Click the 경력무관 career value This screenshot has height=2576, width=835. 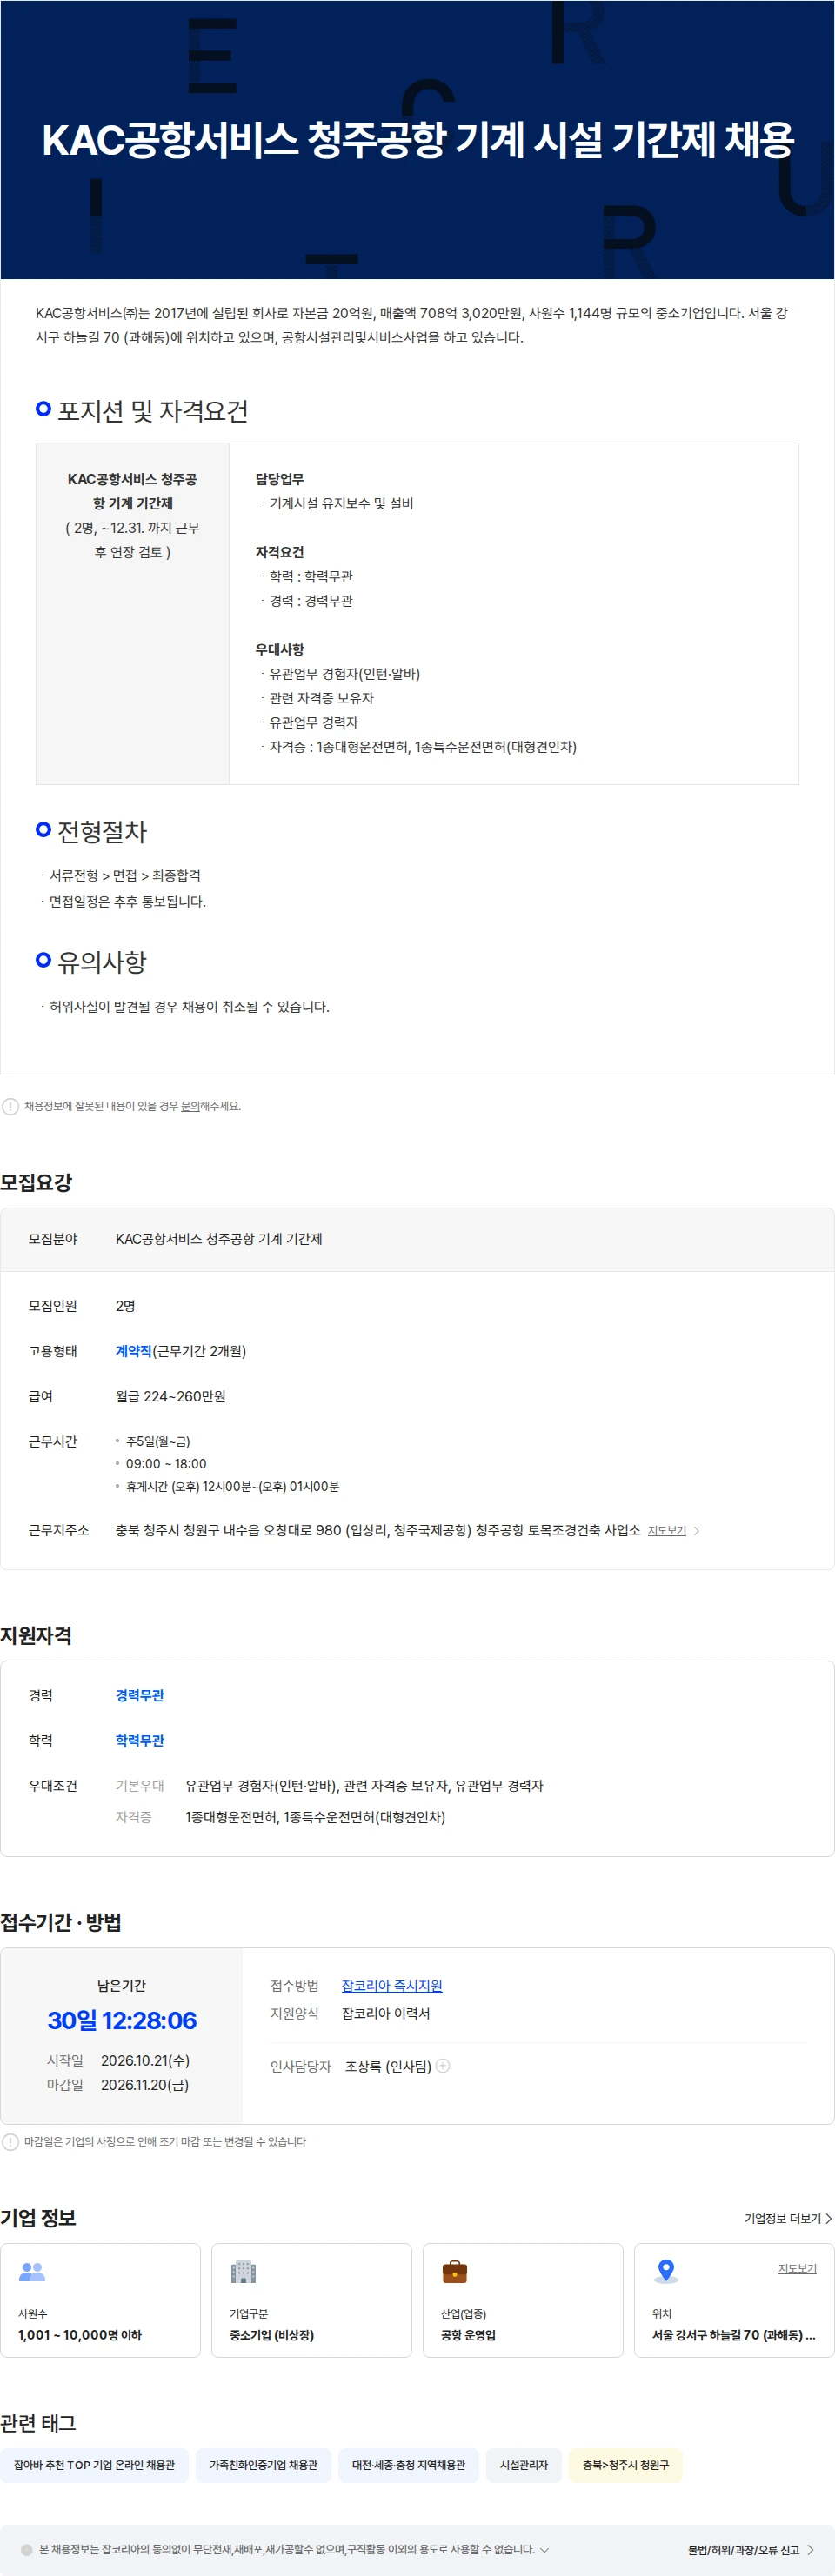click(x=140, y=1695)
